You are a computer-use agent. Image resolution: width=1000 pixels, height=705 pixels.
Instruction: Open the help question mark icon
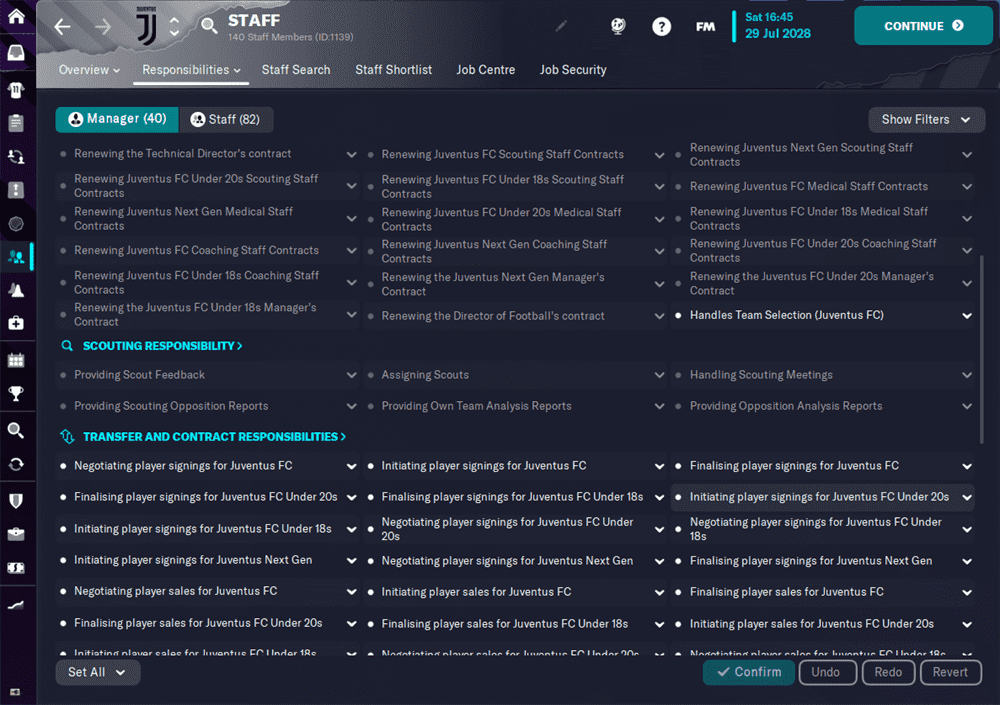(x=661, y=26)
